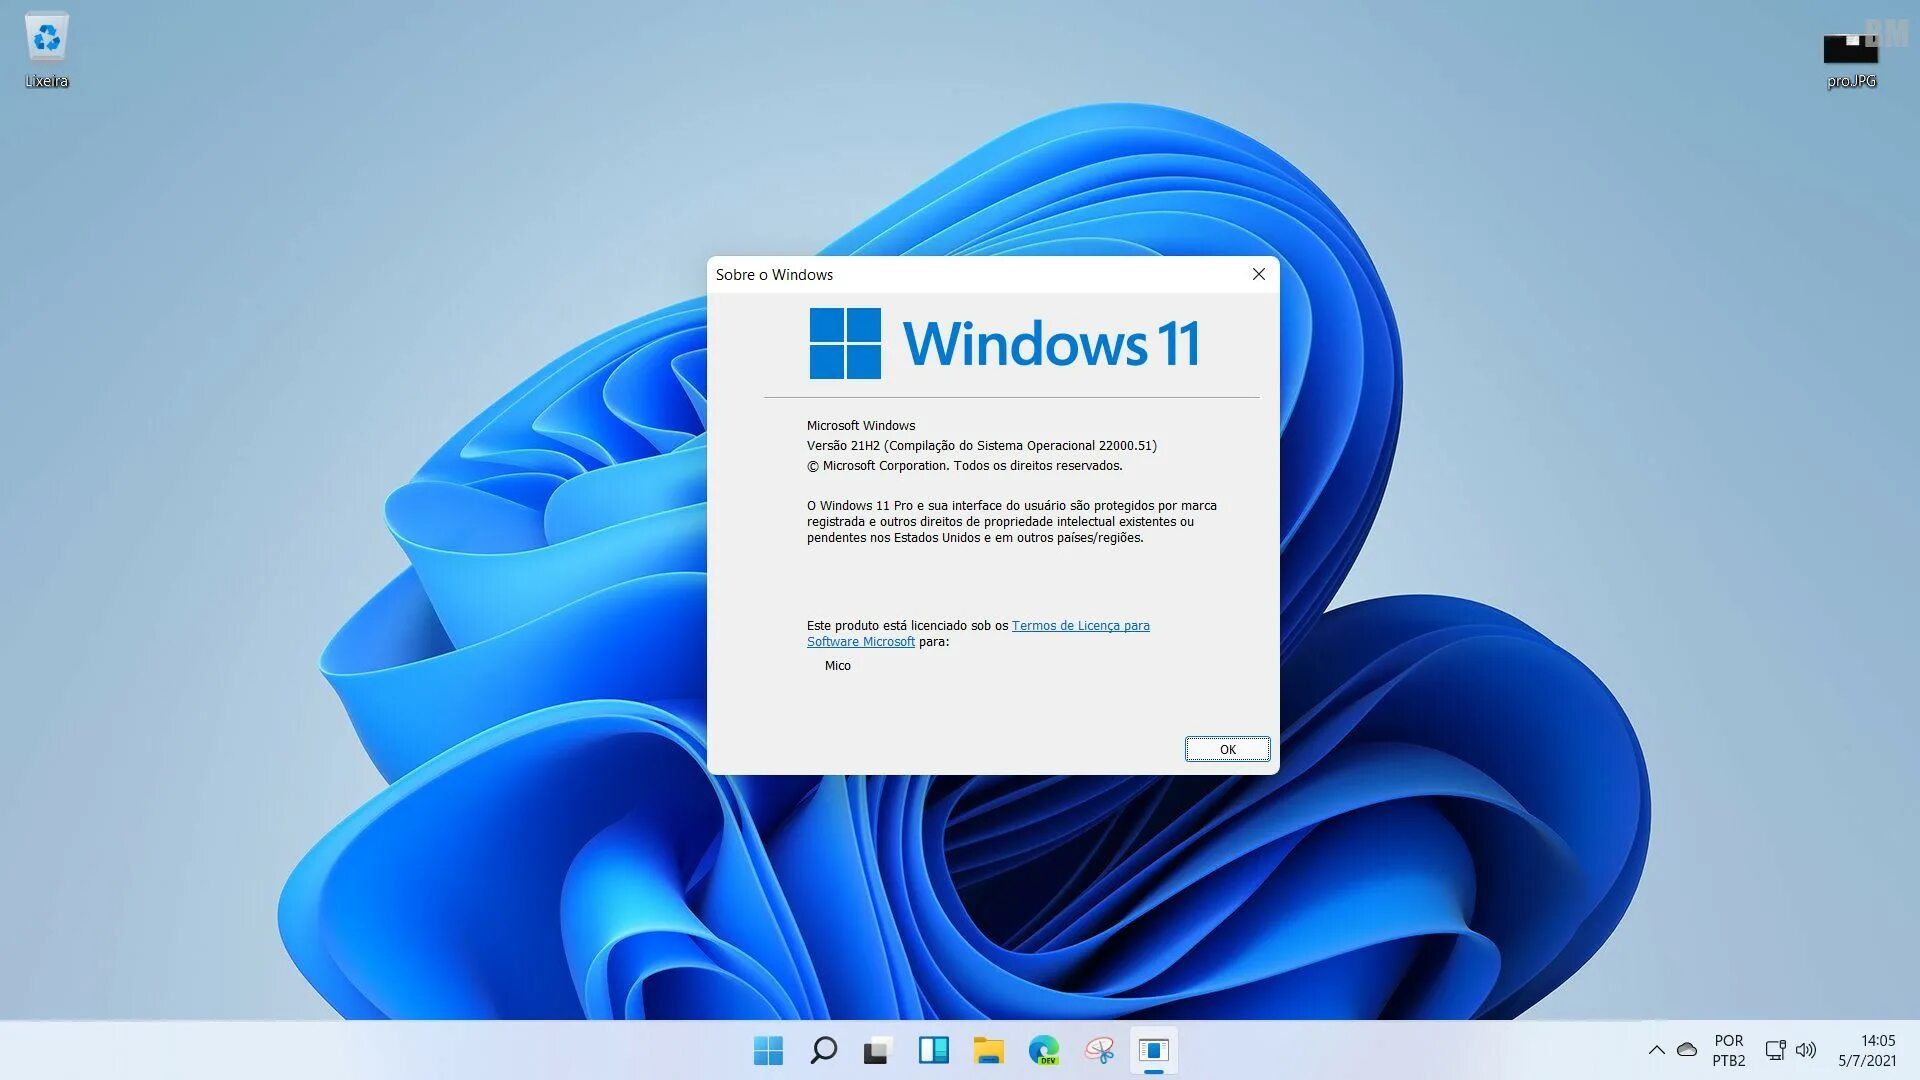Open Termos de Licença para link
This screenshot has width=1920, height=1080.
(1080, 626)
